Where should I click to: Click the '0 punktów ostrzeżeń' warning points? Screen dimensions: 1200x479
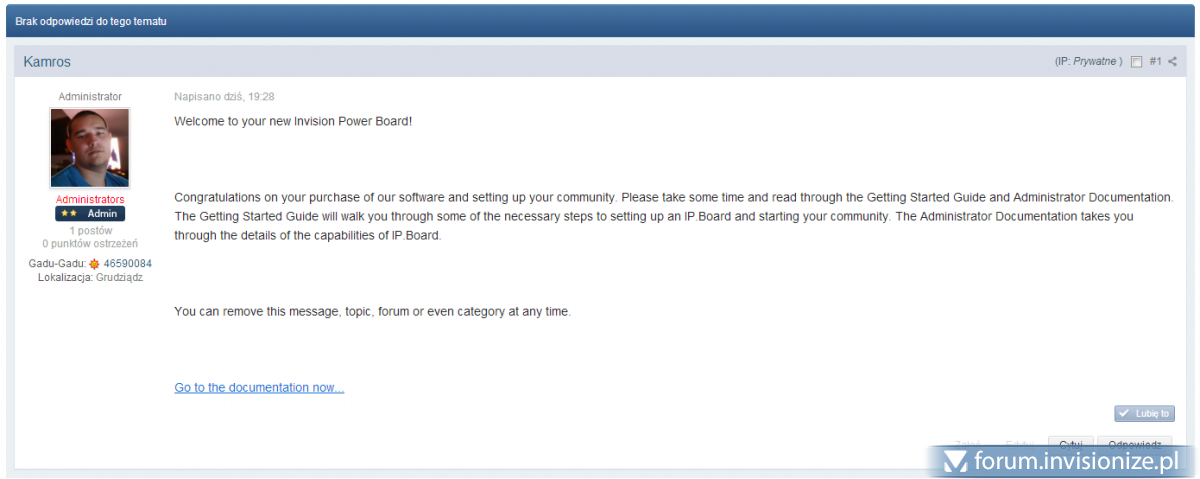(x=90, y=243)
